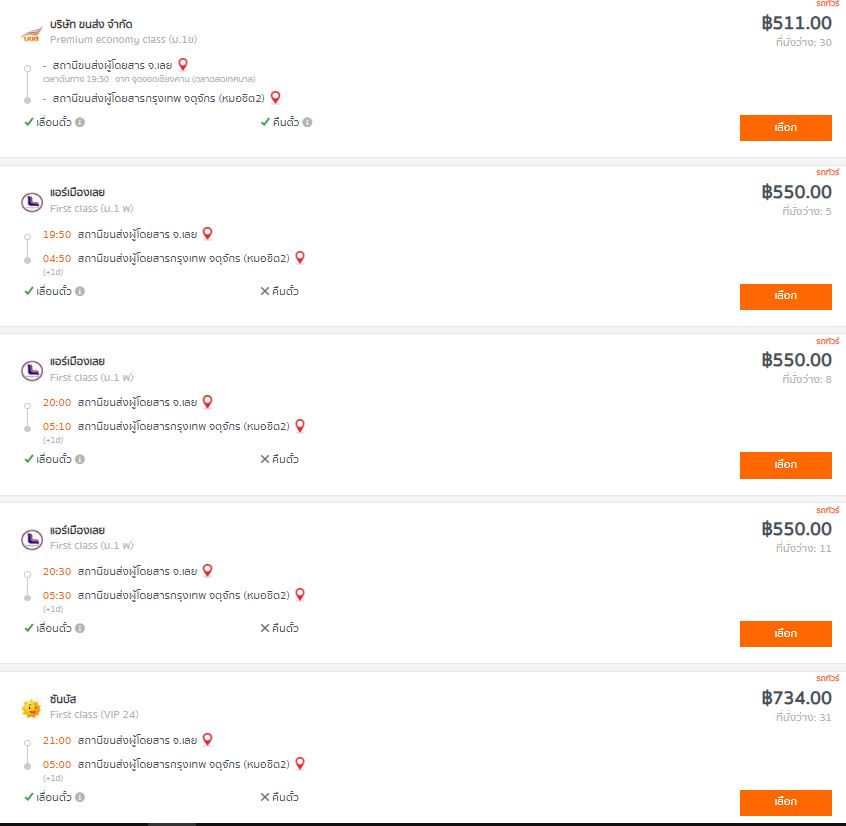Click the map pin for the 19:50 departure station
The height and width of the screenshot is (826, 846).
point(207,234)
